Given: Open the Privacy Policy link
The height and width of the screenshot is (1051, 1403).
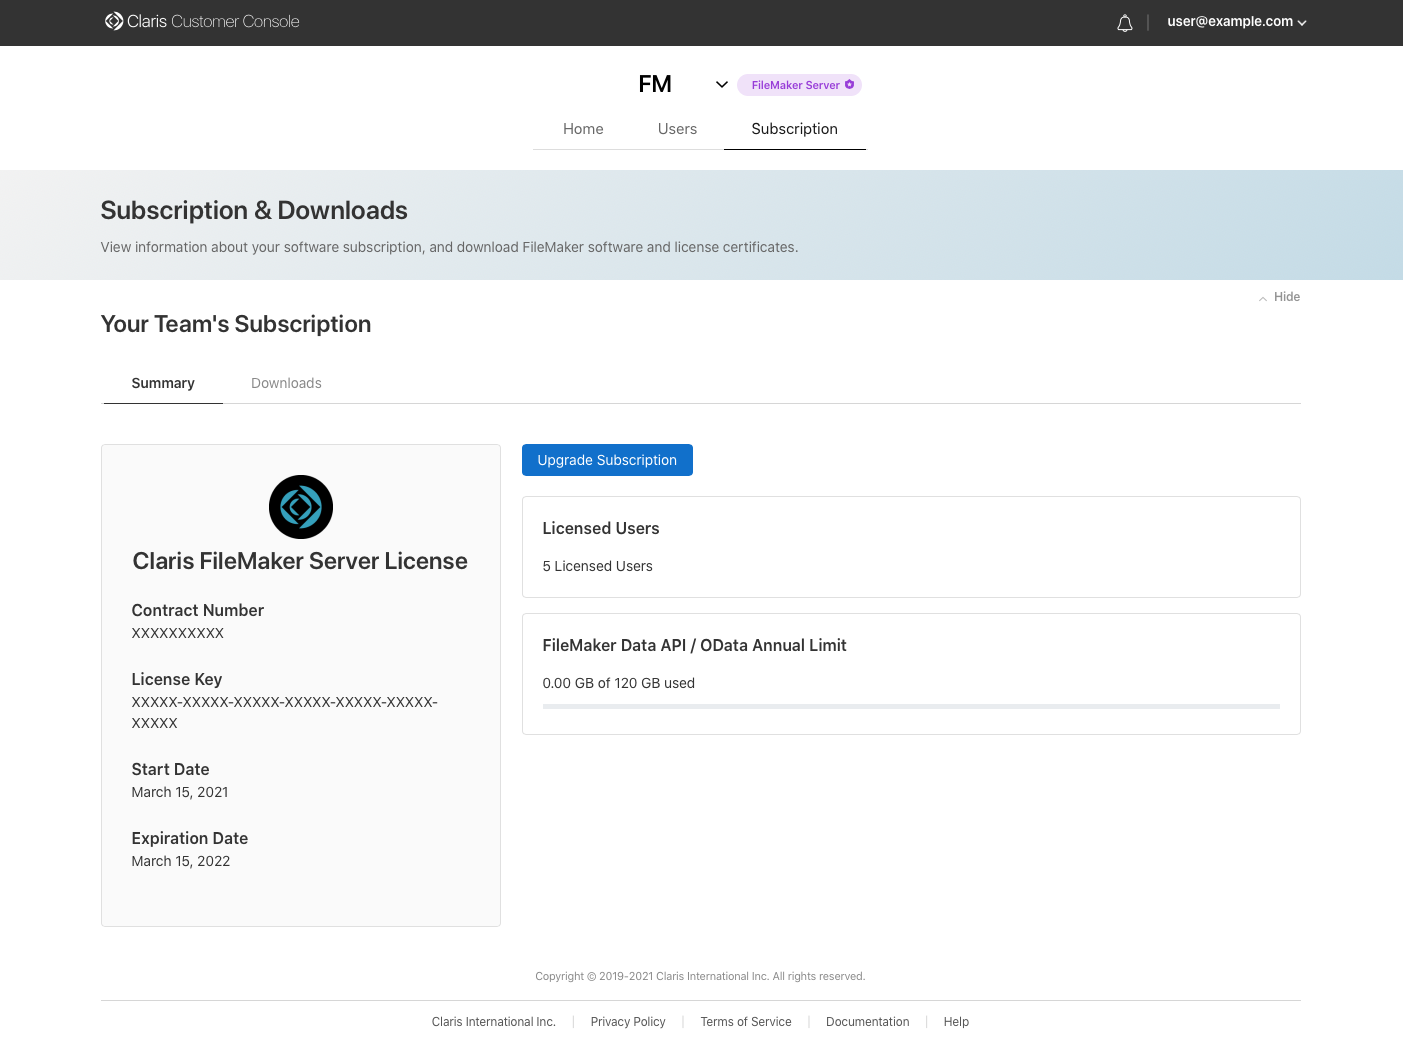Looking at the screenshot, I should coord(628,1022).
